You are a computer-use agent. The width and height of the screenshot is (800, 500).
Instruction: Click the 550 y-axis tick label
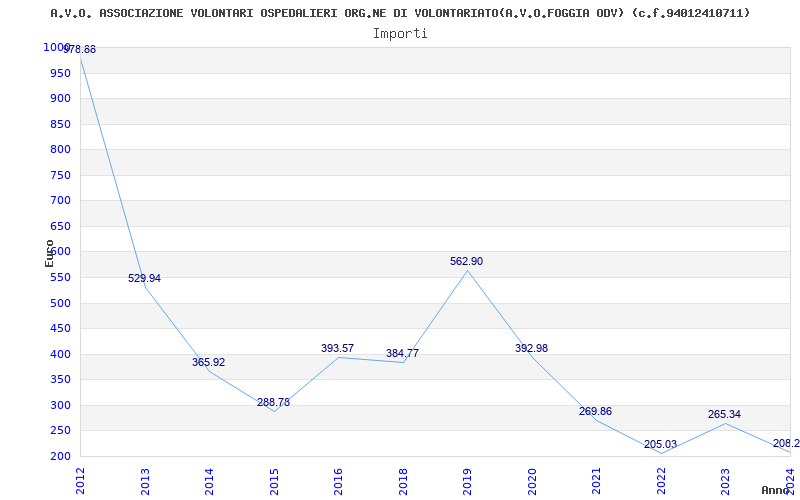pos(61,278)
